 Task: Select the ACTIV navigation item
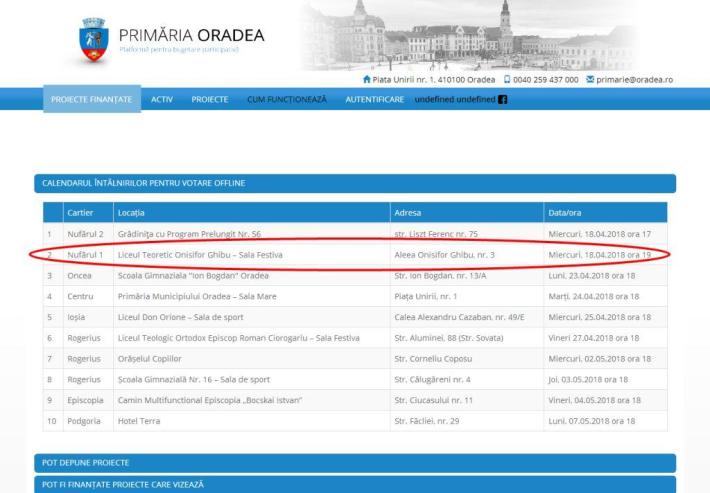point(162,99)
